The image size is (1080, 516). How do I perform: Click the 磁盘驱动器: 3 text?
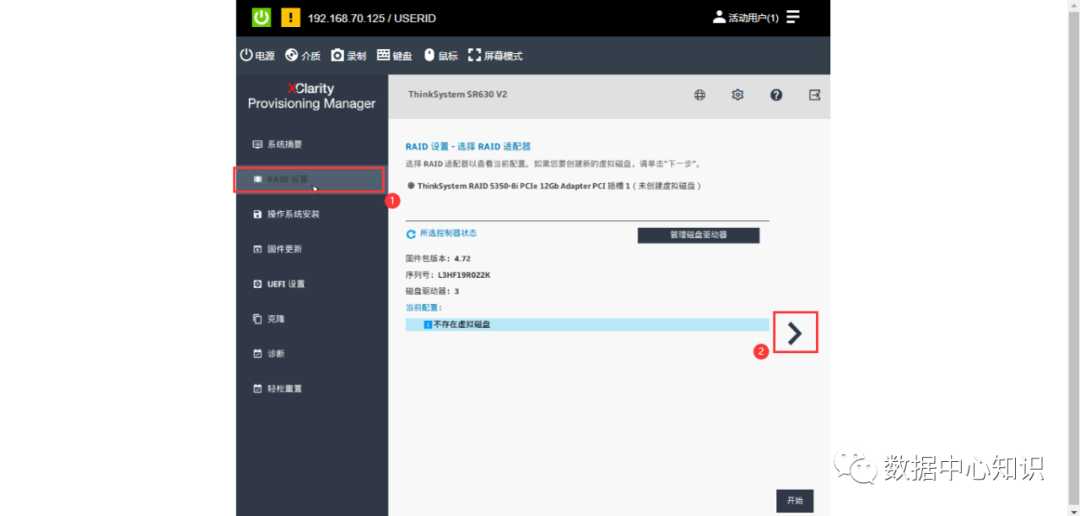[432, 291]
